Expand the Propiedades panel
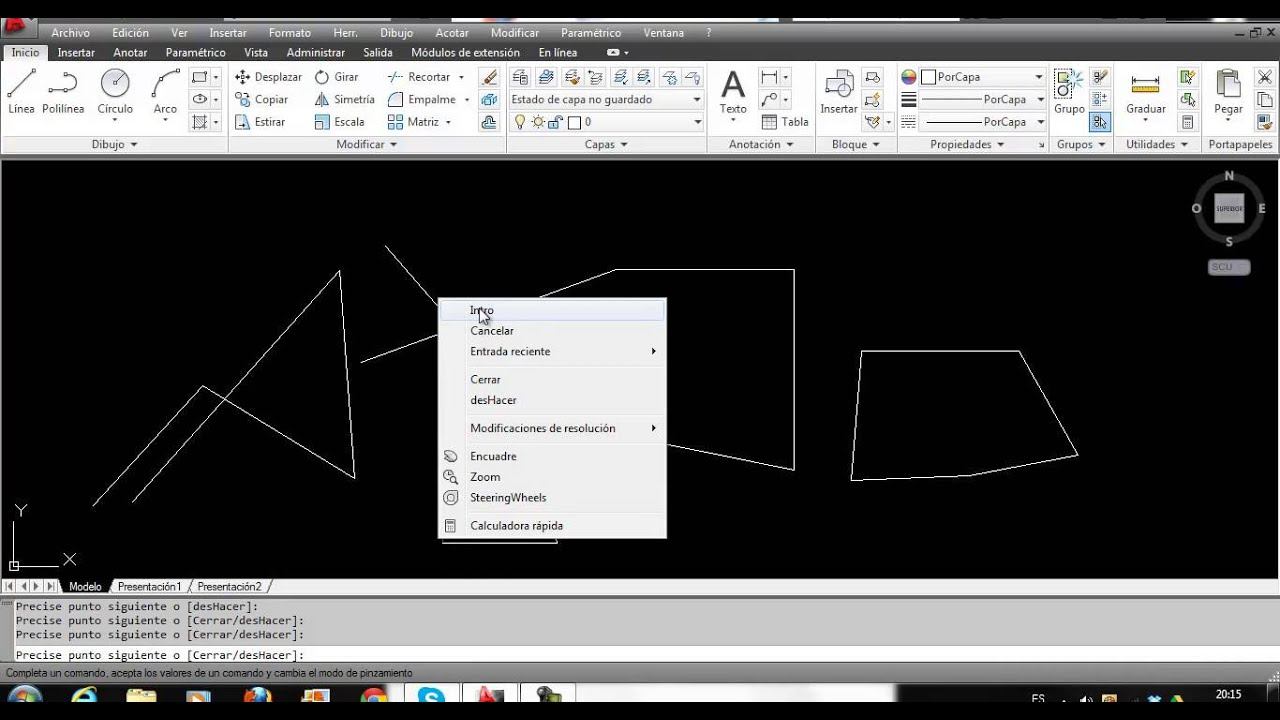 [967, 145]
